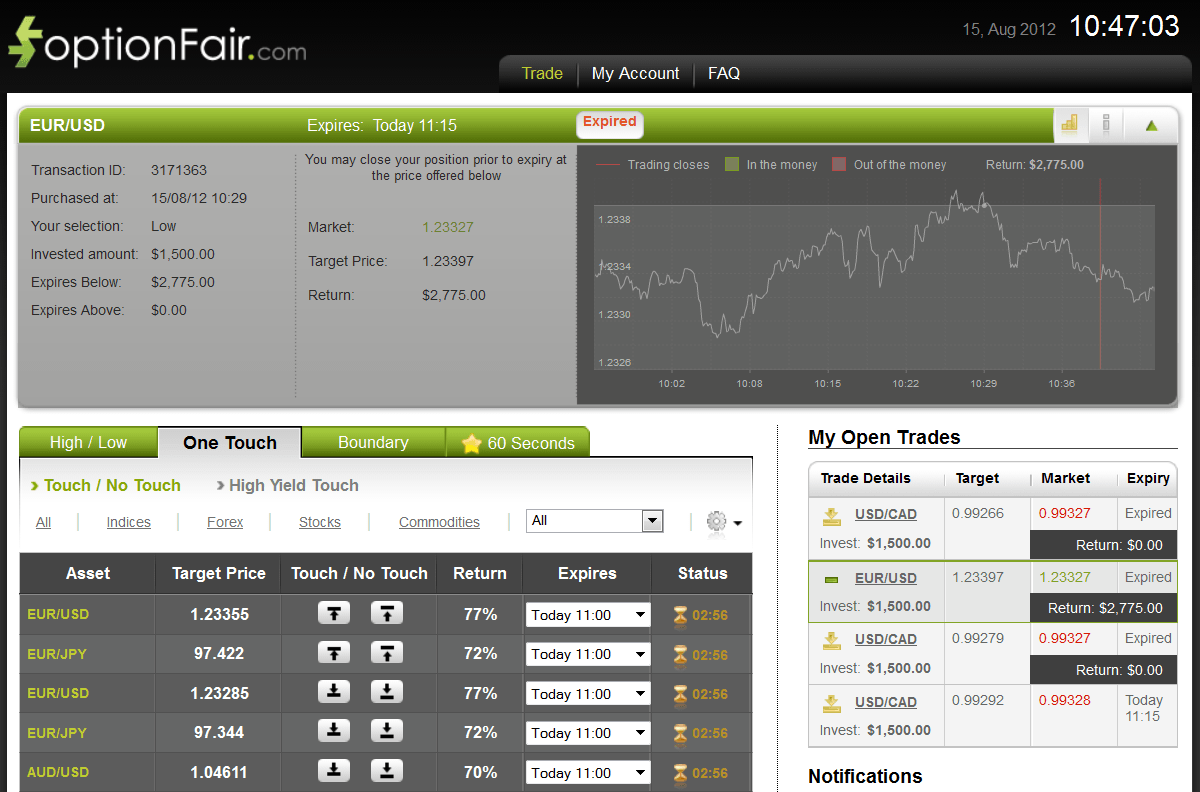This screenshot has width=1200, height=792.
Task: Open Expires dropdown in EUR/JPY 97.422 row
Action: [588, 654]
